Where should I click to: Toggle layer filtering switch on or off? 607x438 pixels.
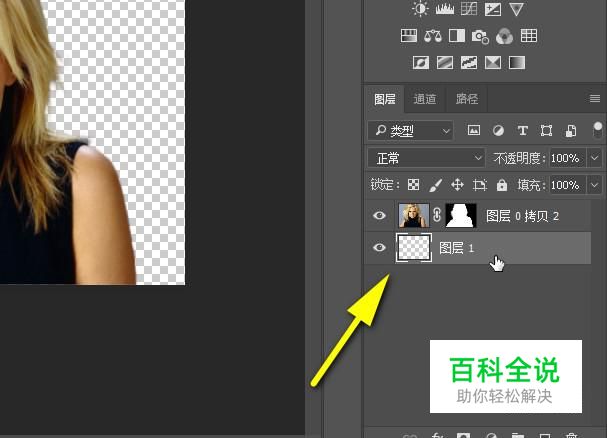coord(597,130)
